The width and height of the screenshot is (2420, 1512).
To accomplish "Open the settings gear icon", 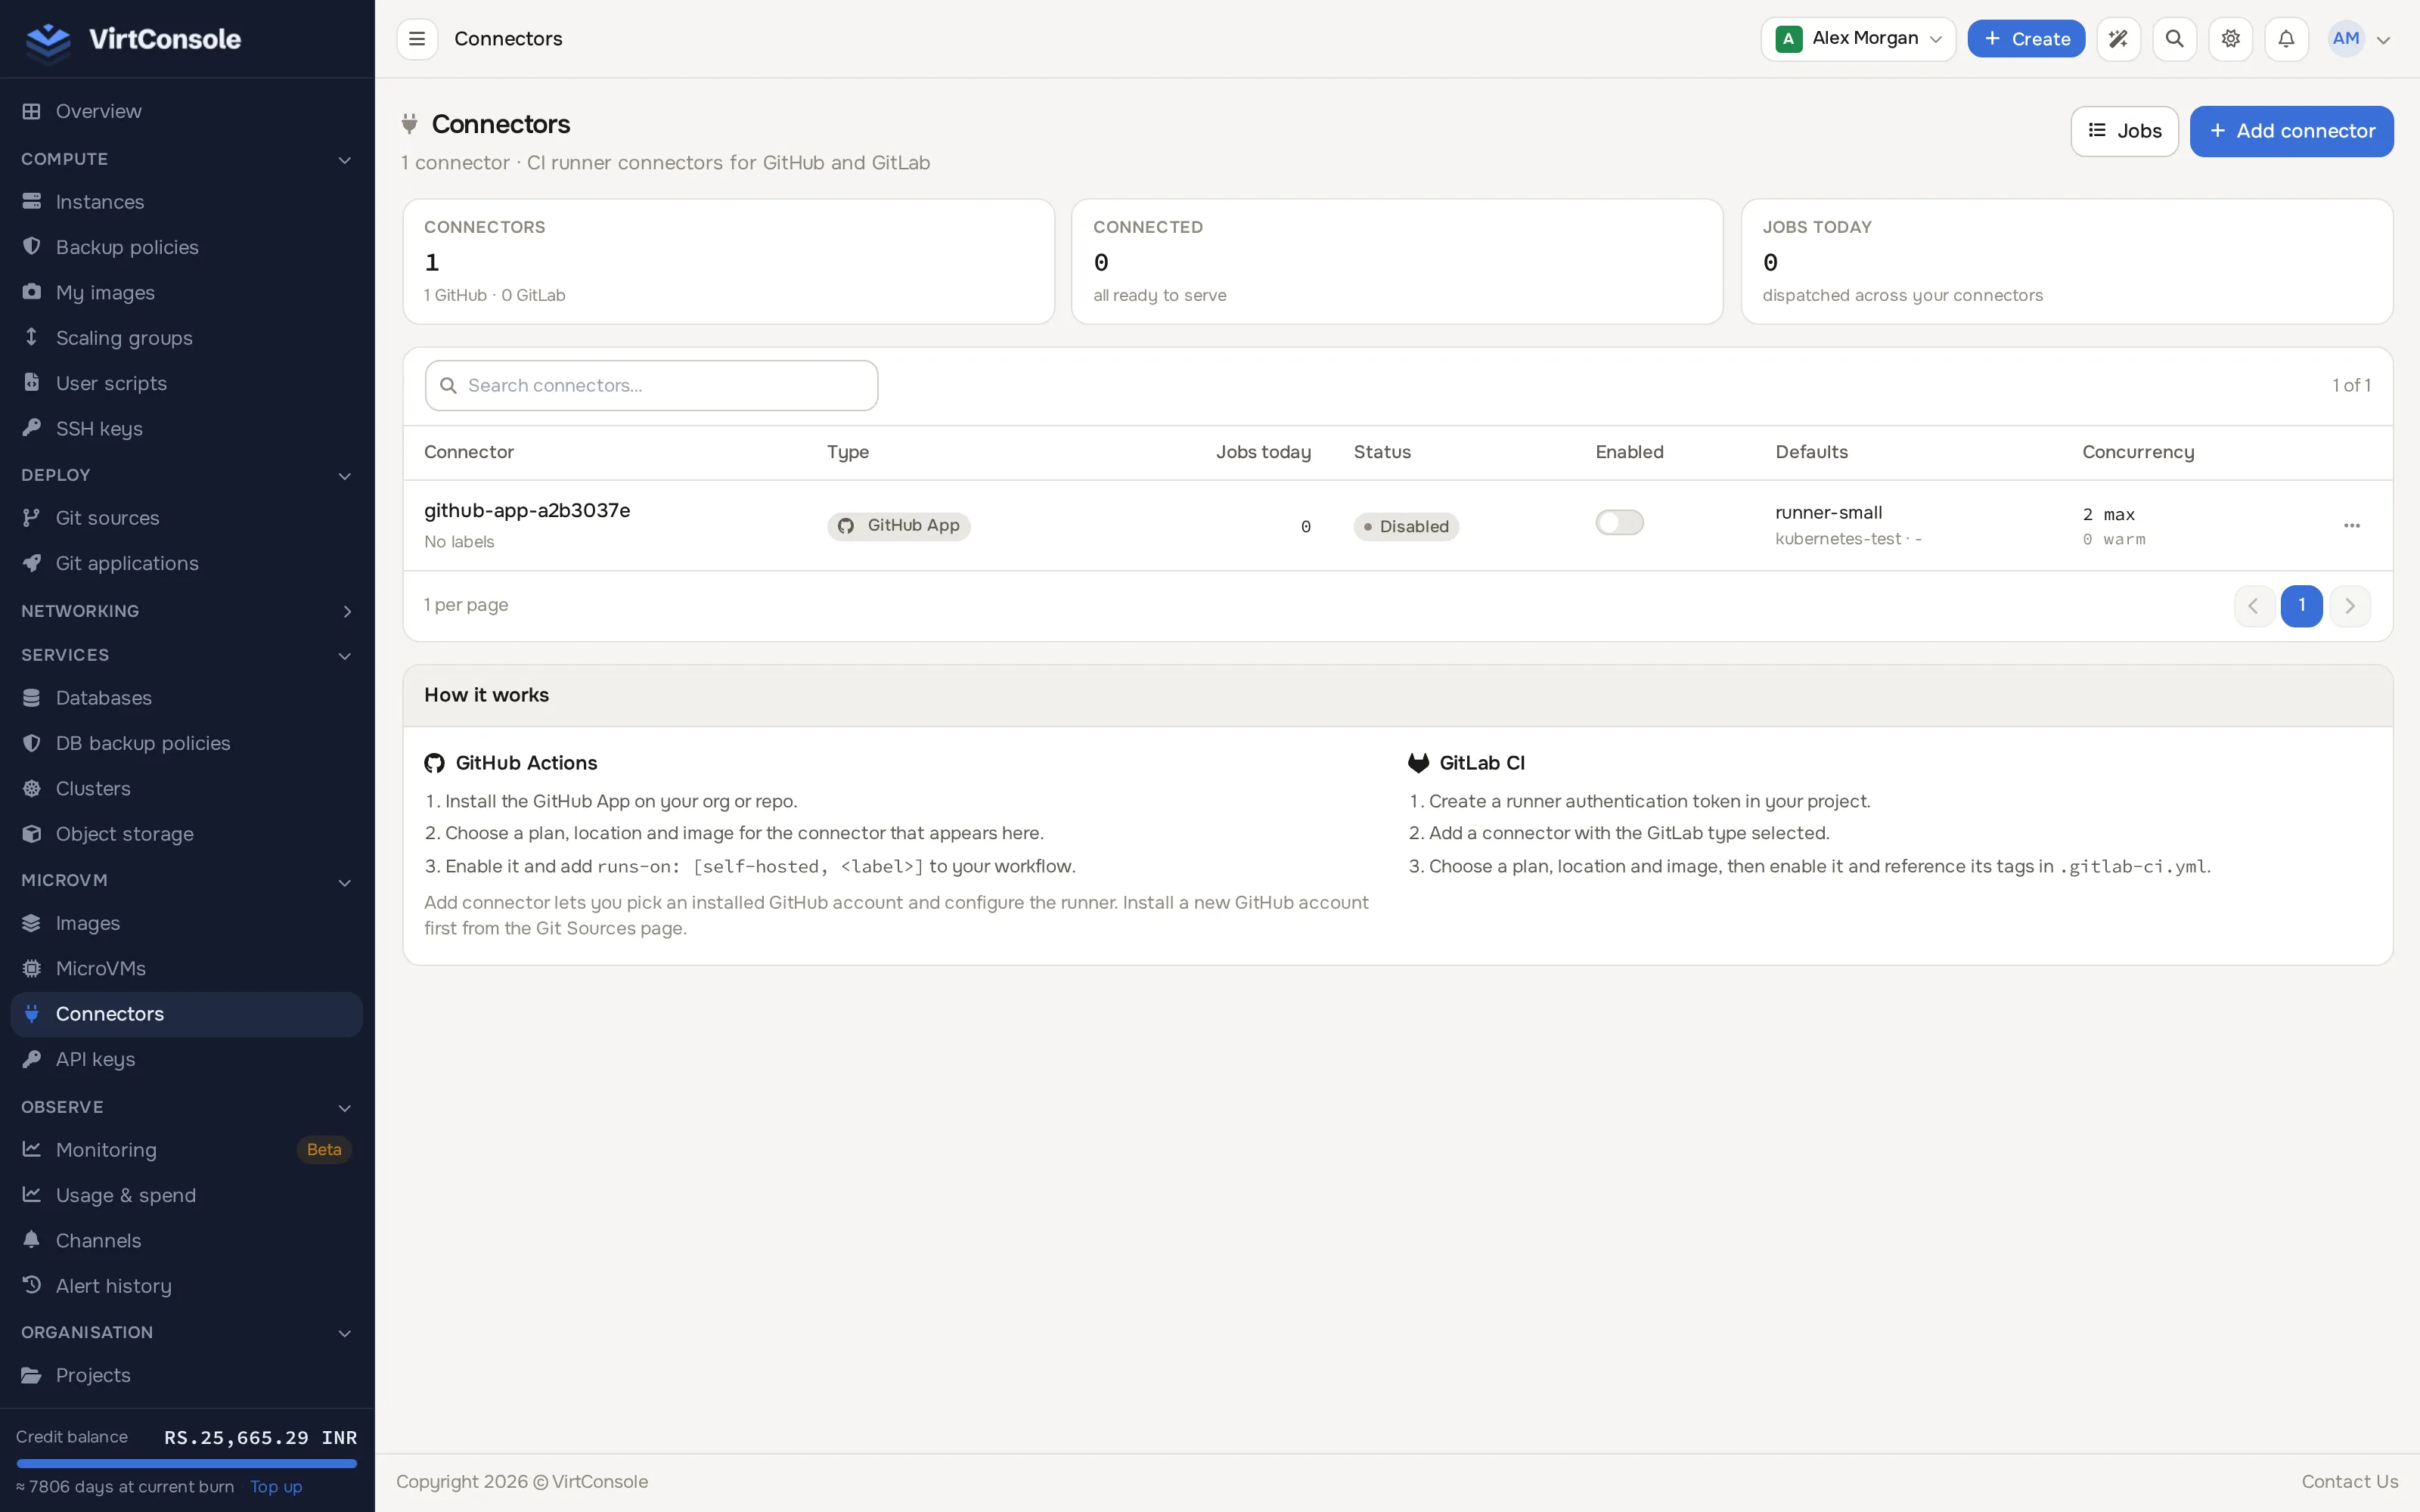I will (x=2230, y=39).
